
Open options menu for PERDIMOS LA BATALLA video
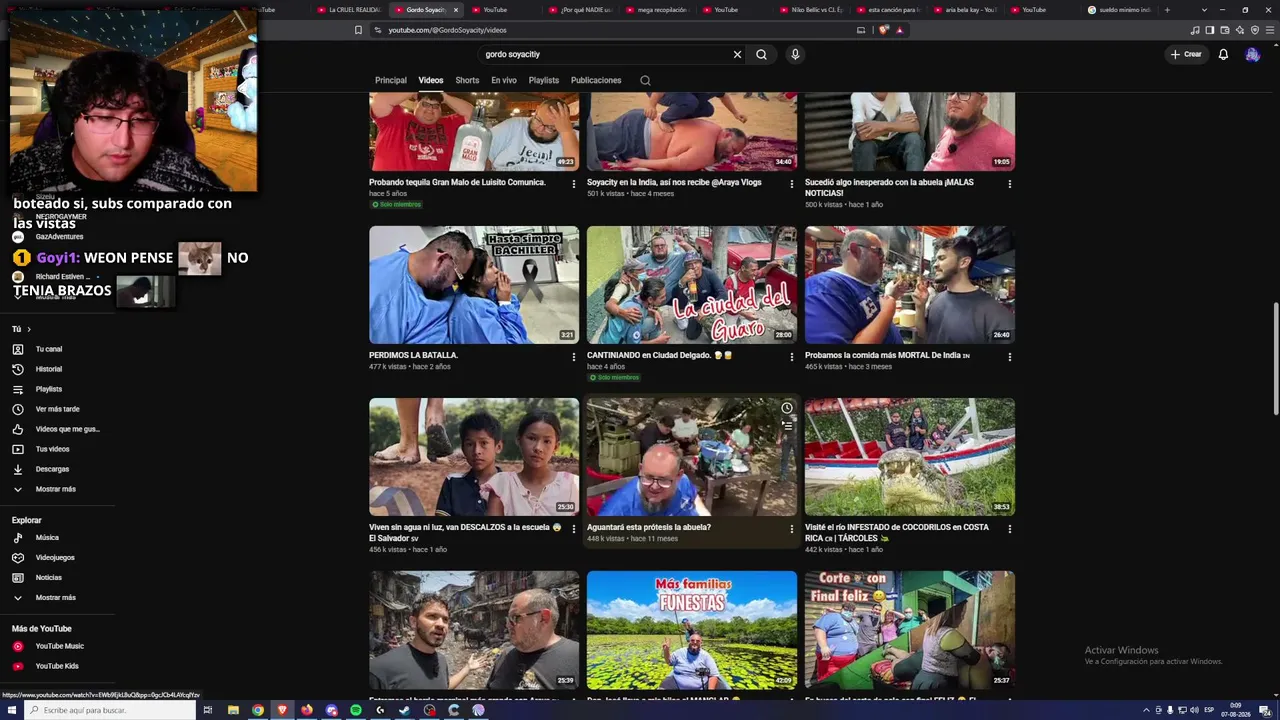[574, 357]
